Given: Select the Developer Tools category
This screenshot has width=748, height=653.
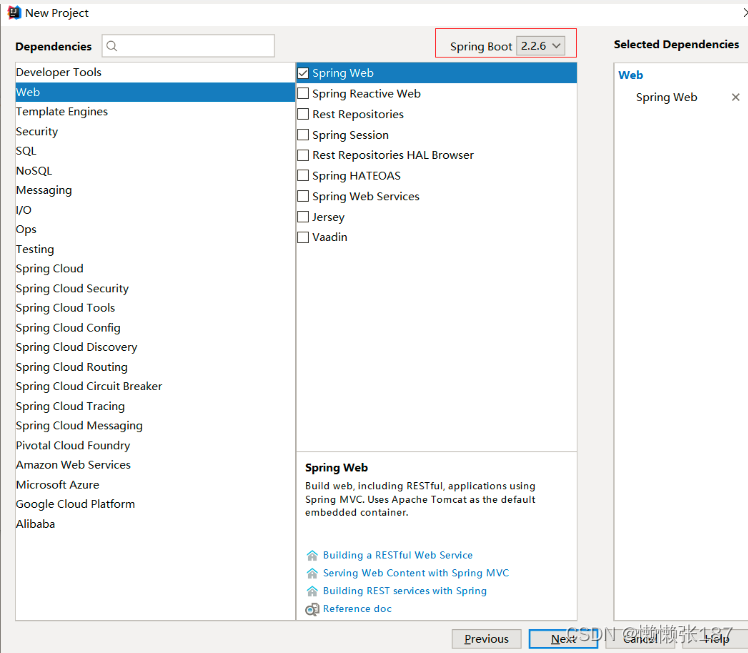Looking at the screenshot, I should (x=155, y=72).
